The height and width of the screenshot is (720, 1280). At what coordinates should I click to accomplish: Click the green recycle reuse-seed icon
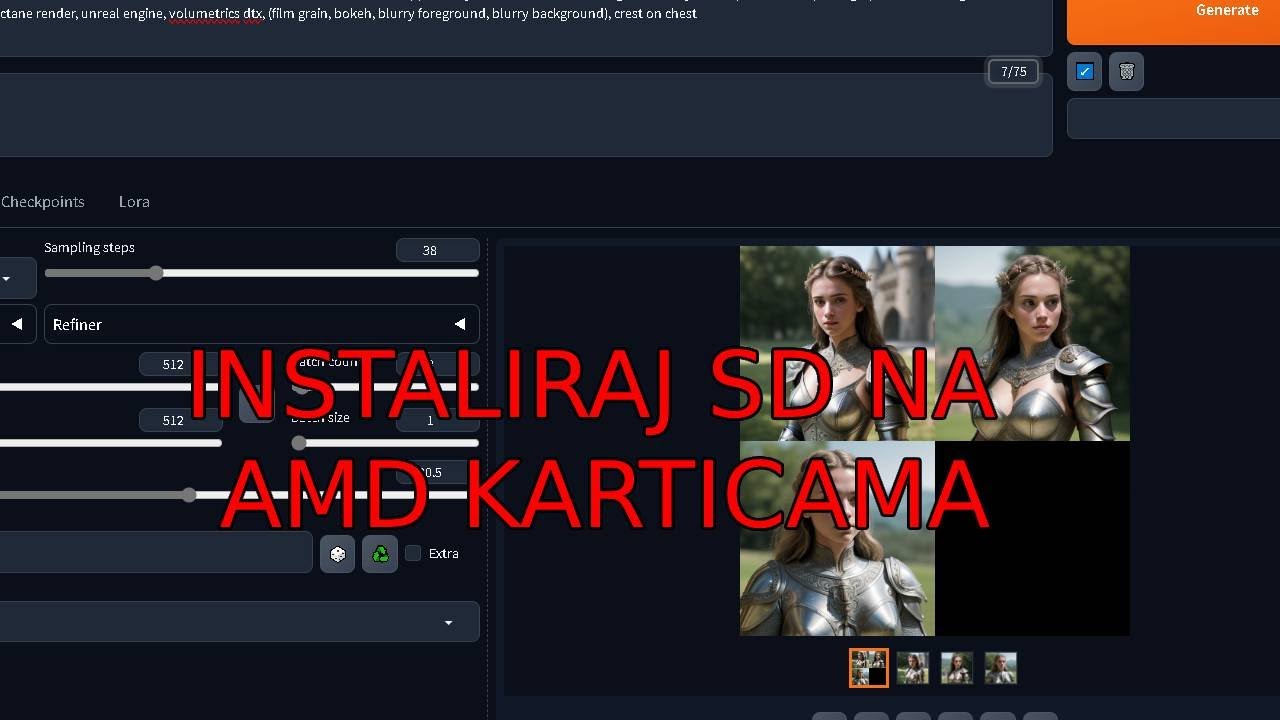[380, 554]
